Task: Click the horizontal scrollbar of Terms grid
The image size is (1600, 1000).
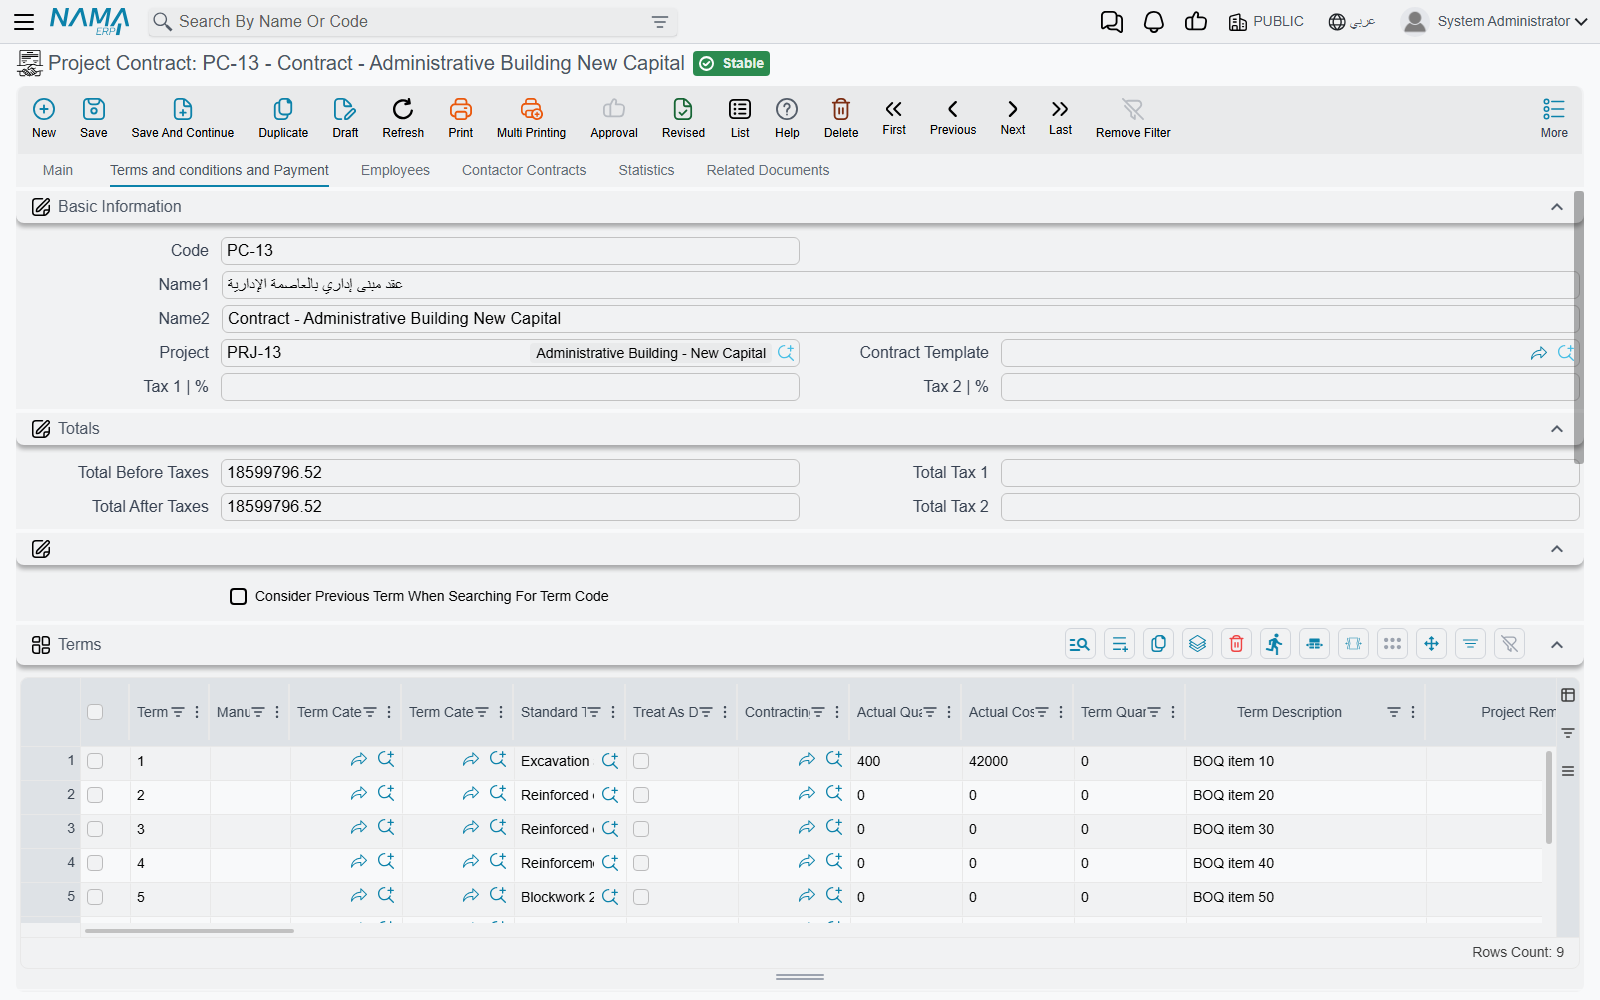Action: (x=189, y=931)
